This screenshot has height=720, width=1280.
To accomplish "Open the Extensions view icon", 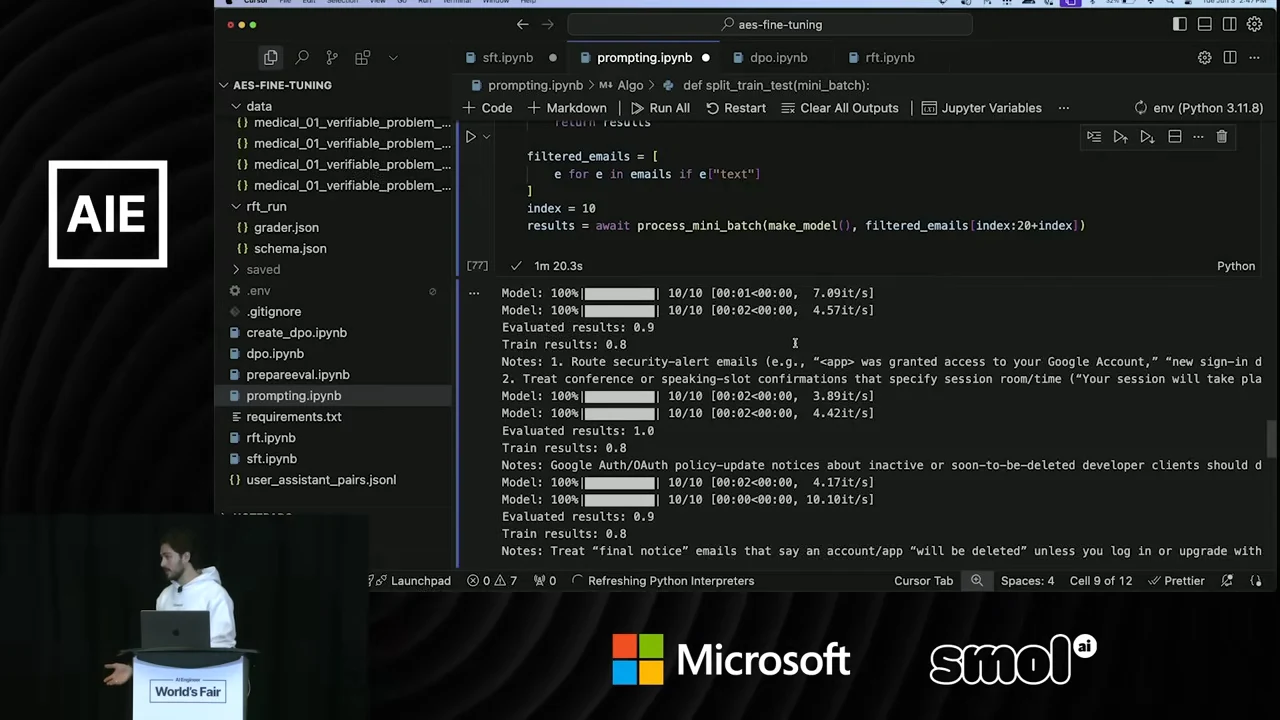I will tap(362, 58).
